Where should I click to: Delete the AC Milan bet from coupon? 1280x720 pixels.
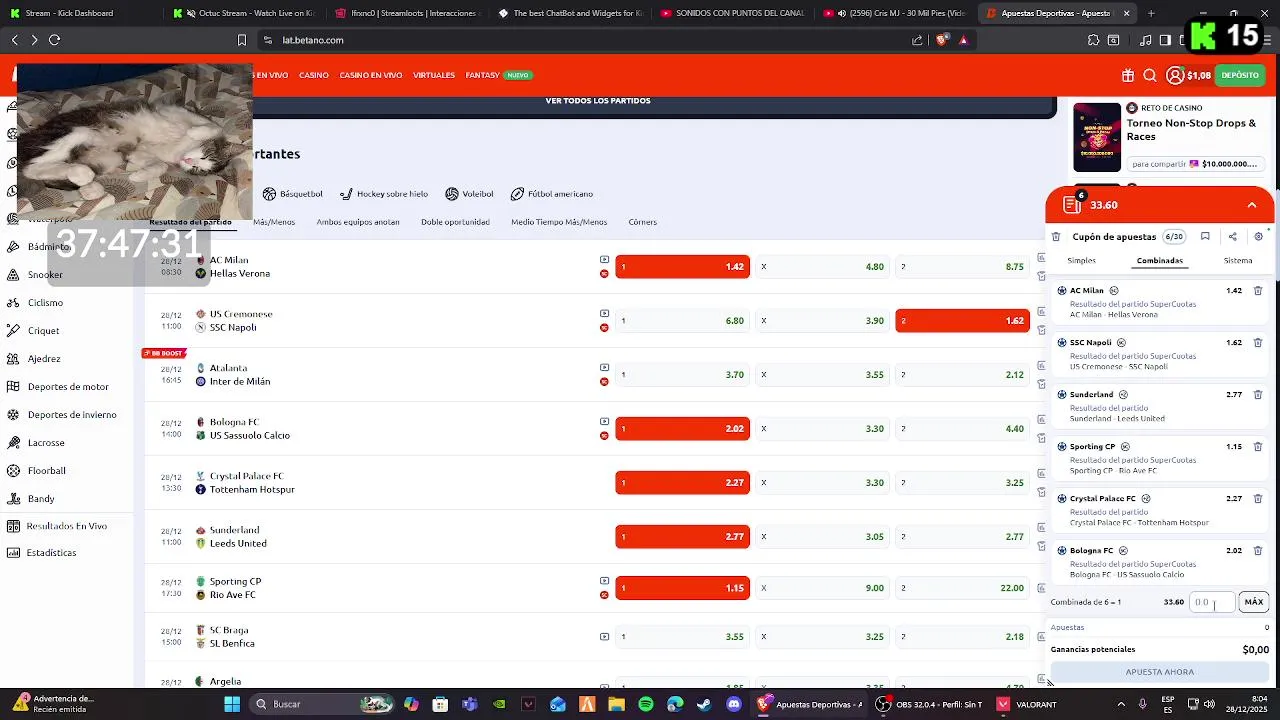coord(1258,291)
